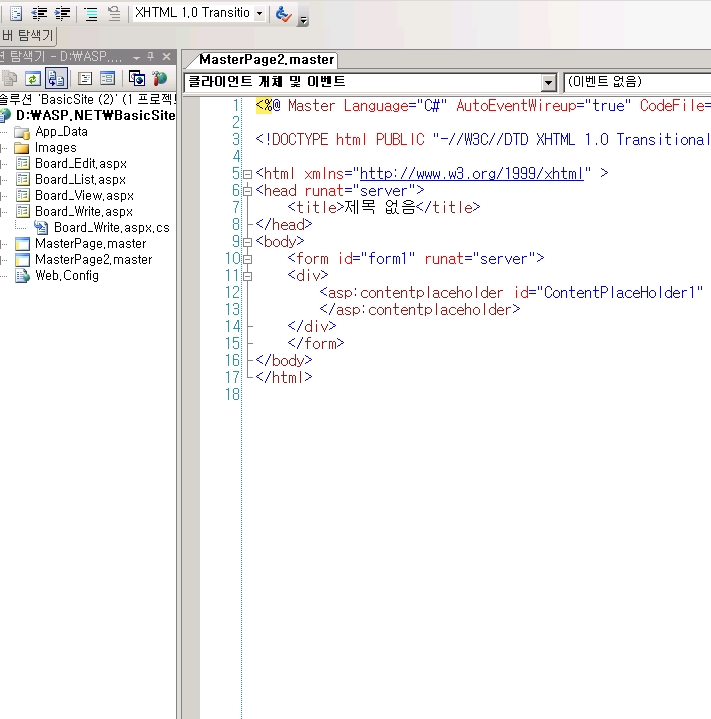
Task: Select Web.Config in the tree
Action: click(67, 276)
